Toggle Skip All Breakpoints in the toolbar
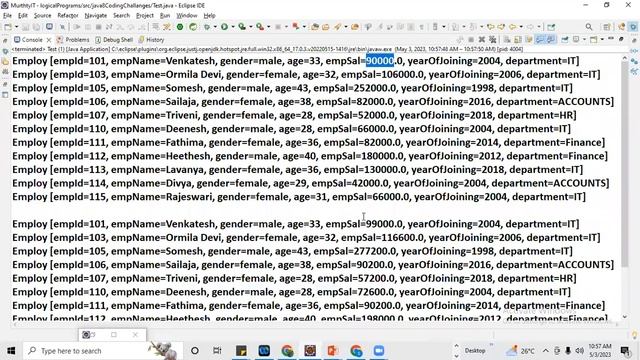Viewport: 640px width, 360px height. pyautogui.click(x=62, y=27)
